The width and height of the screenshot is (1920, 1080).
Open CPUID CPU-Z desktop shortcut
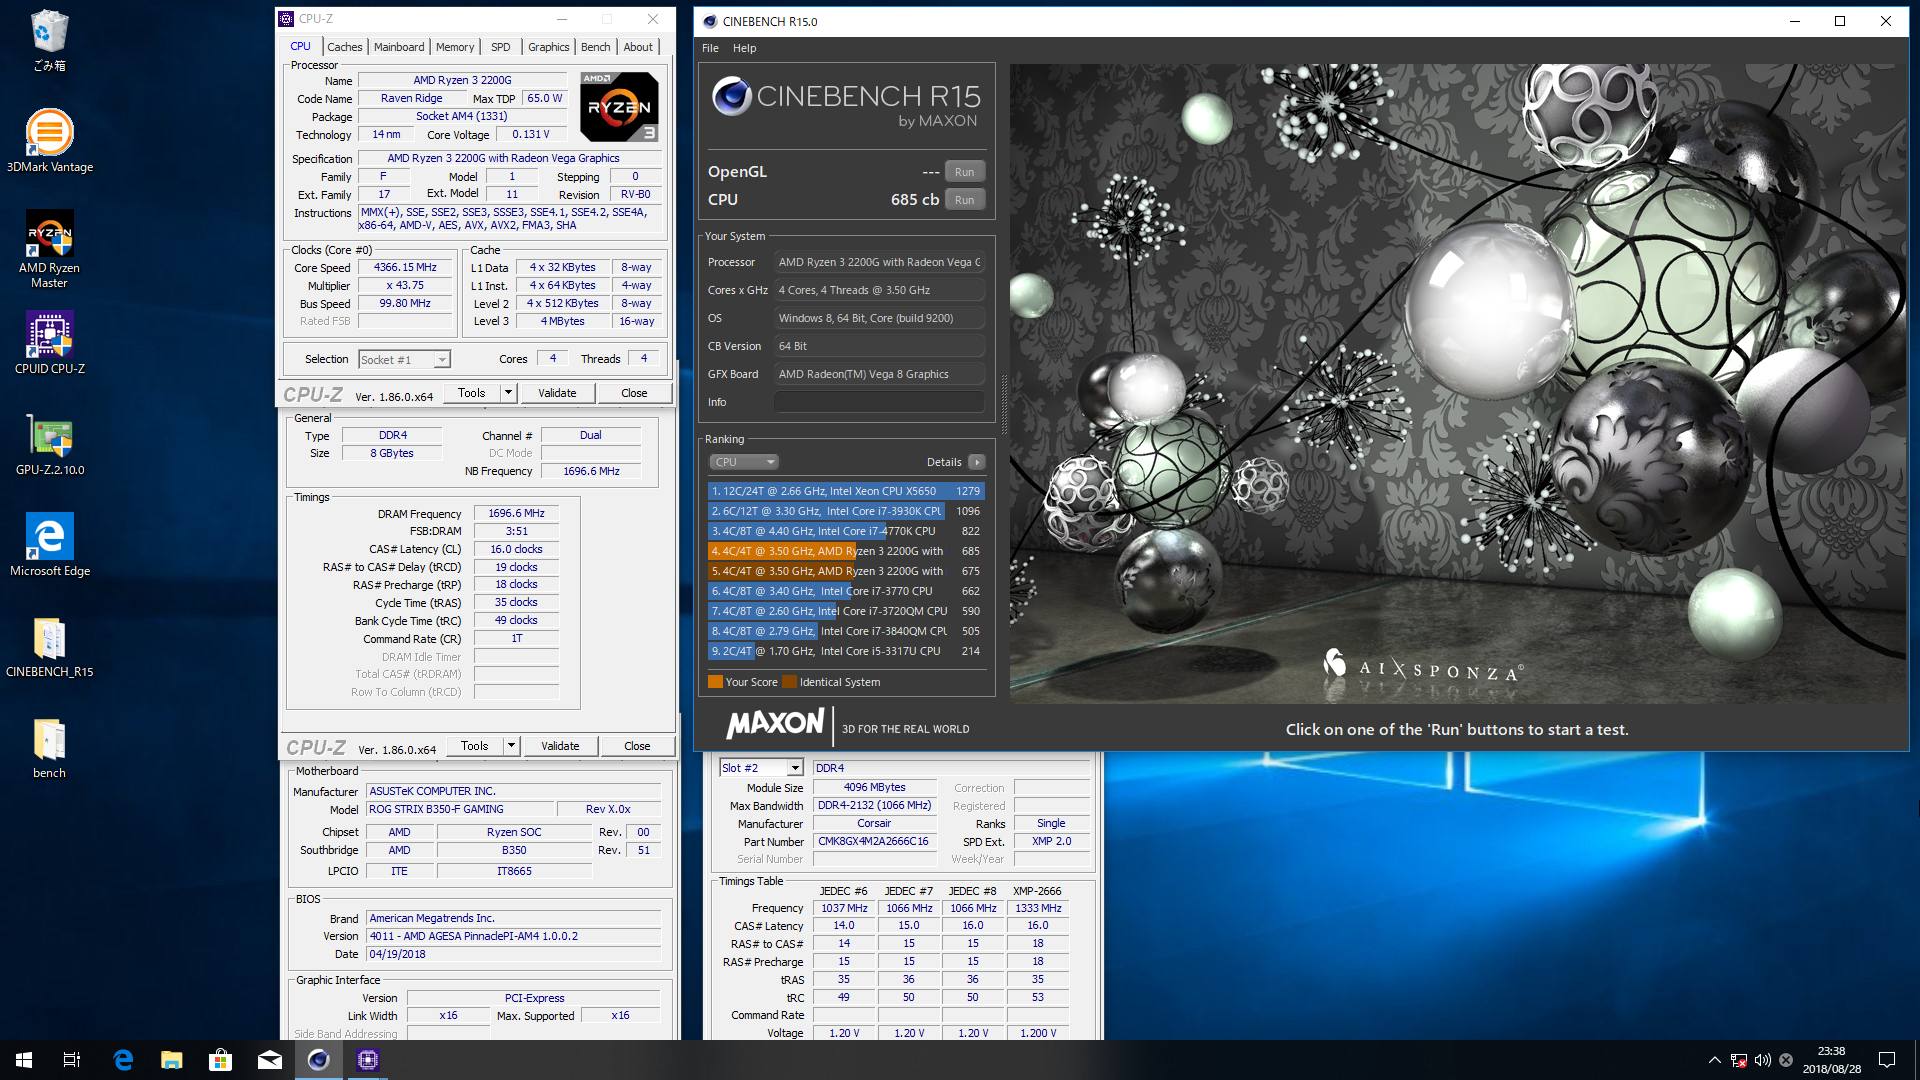(x=49, y=343)
